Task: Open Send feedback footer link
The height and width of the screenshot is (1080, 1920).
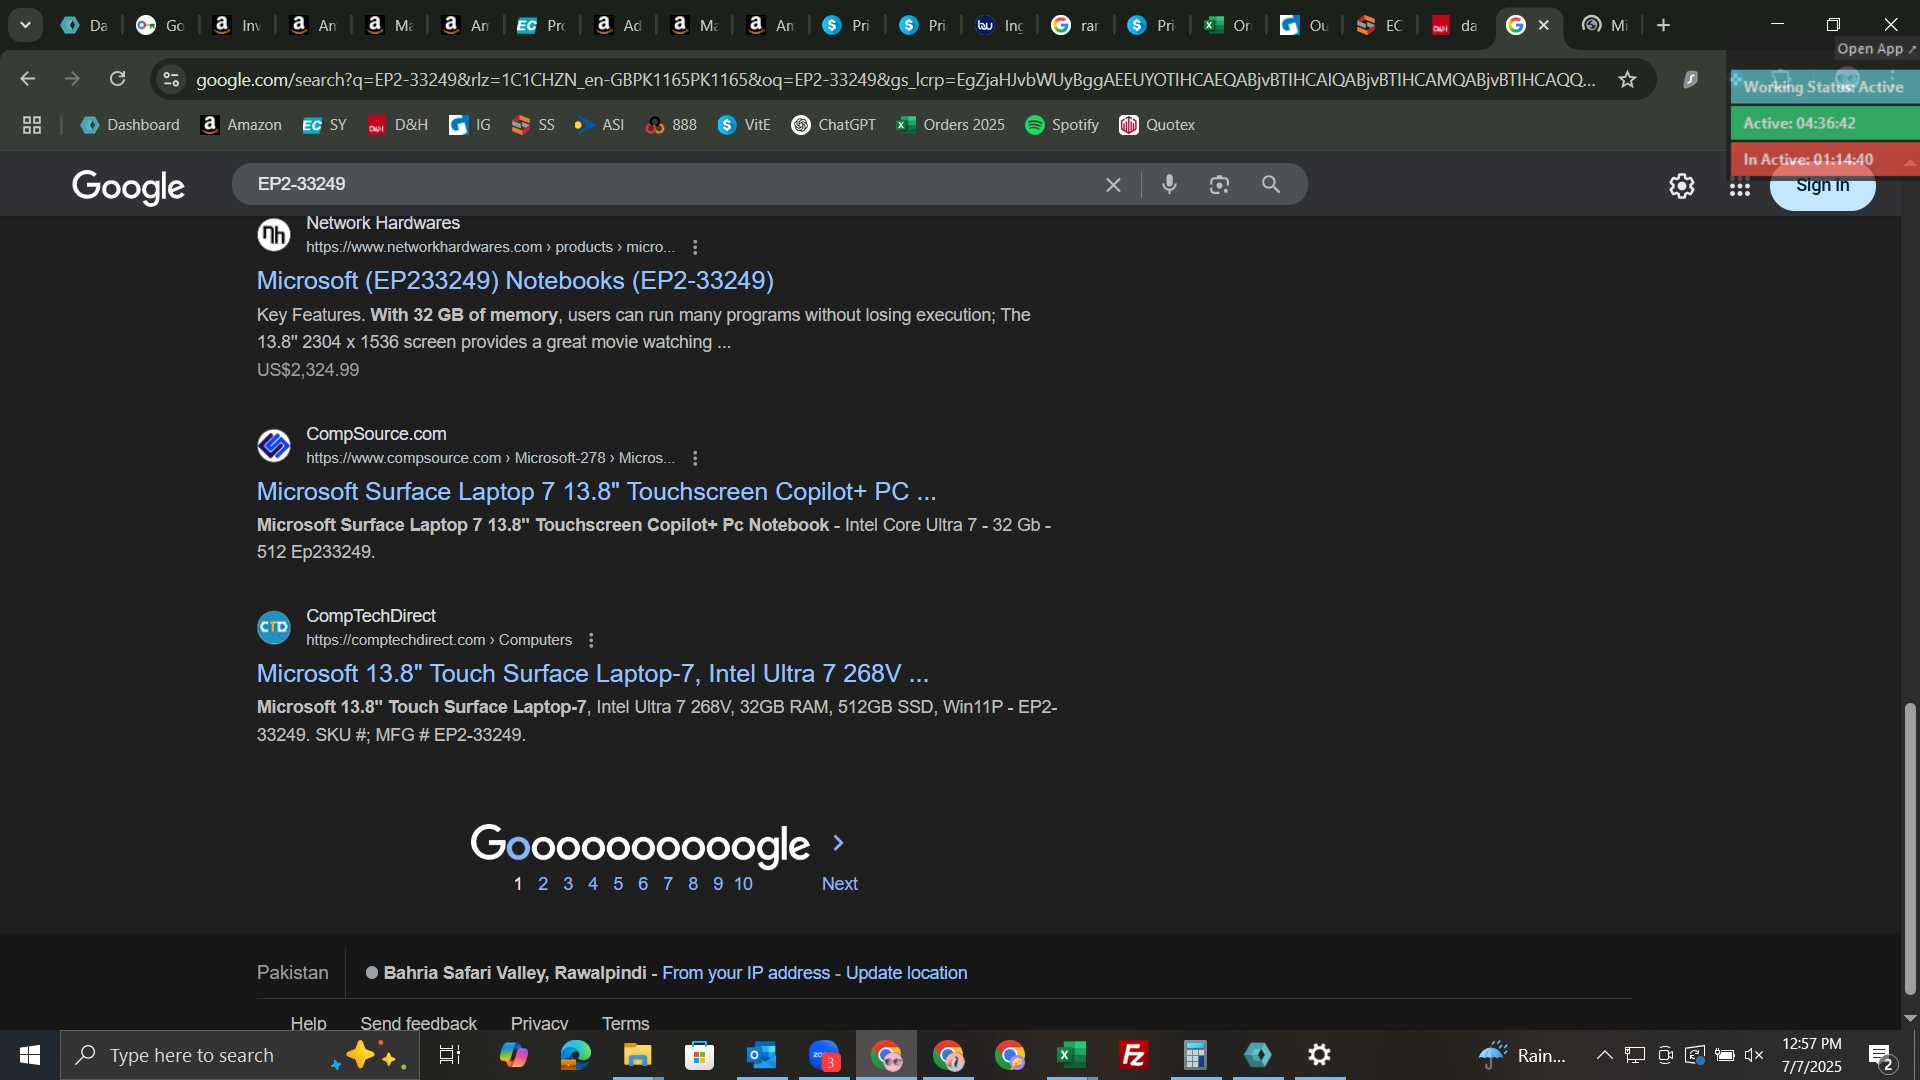Action: [x=418, y=1023]
